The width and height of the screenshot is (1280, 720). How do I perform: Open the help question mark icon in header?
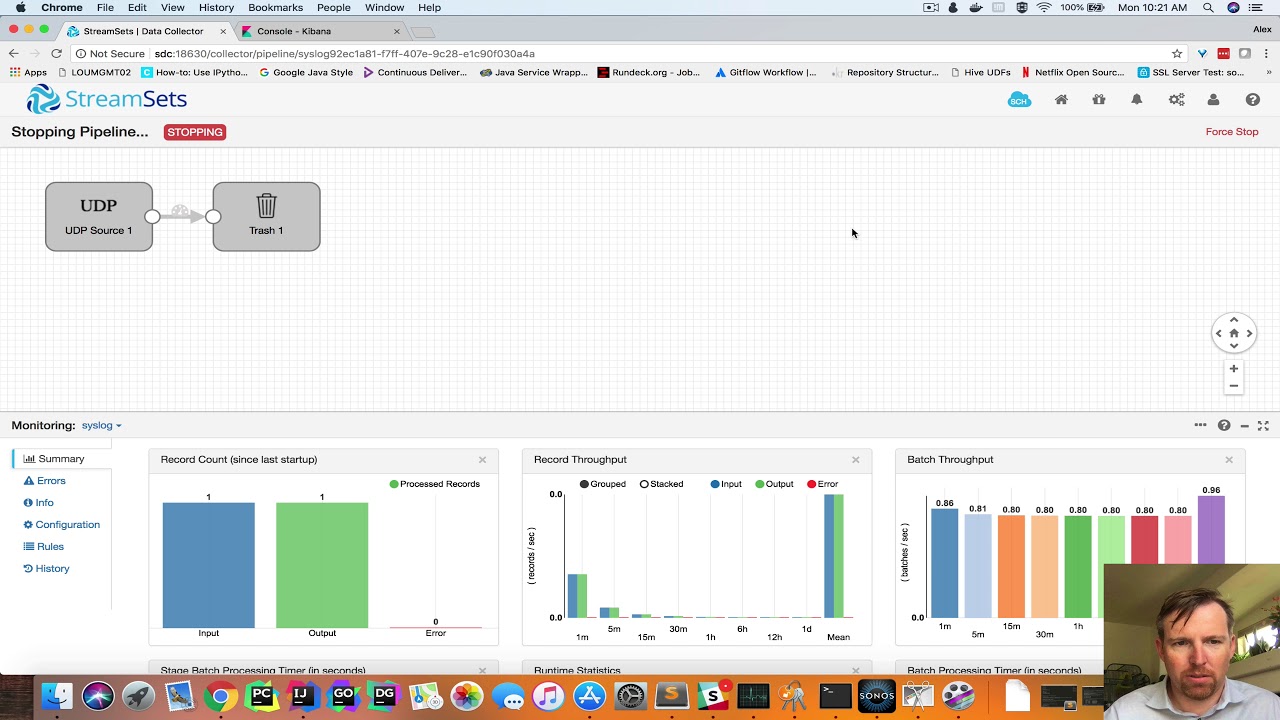(x=1252, y=100)
